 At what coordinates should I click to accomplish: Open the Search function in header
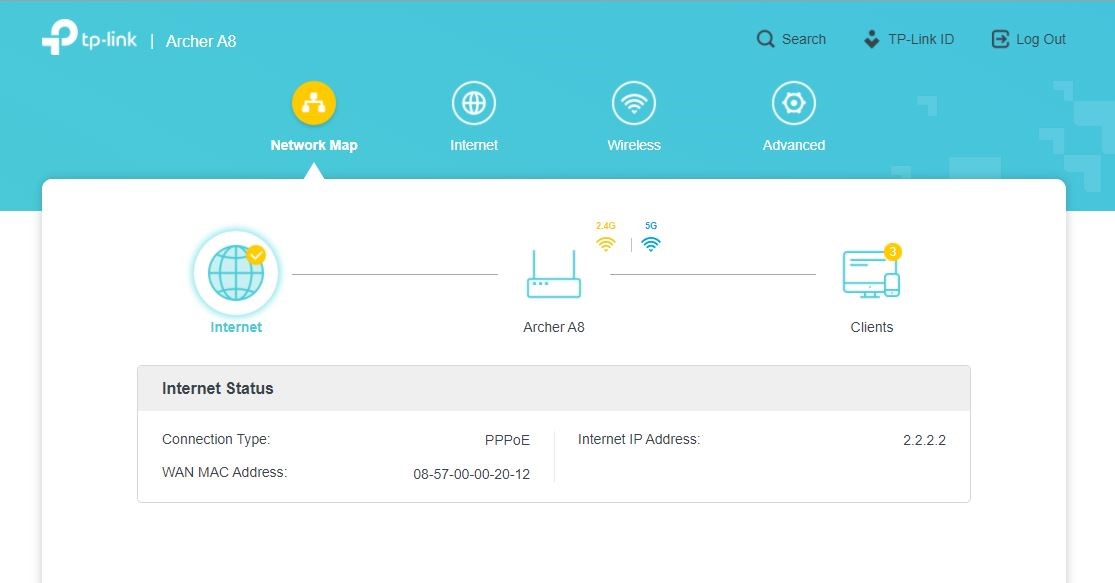click(791, 39)
